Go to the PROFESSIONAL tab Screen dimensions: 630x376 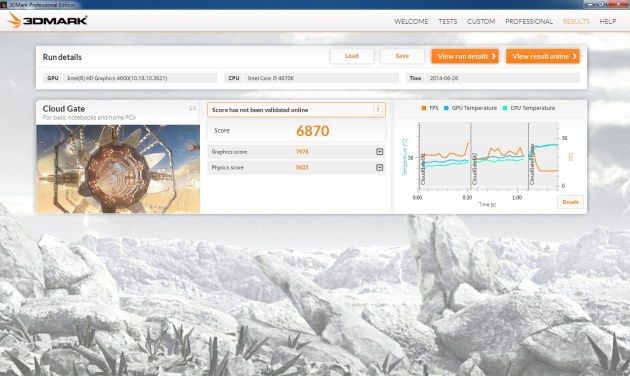pos(529,21)
